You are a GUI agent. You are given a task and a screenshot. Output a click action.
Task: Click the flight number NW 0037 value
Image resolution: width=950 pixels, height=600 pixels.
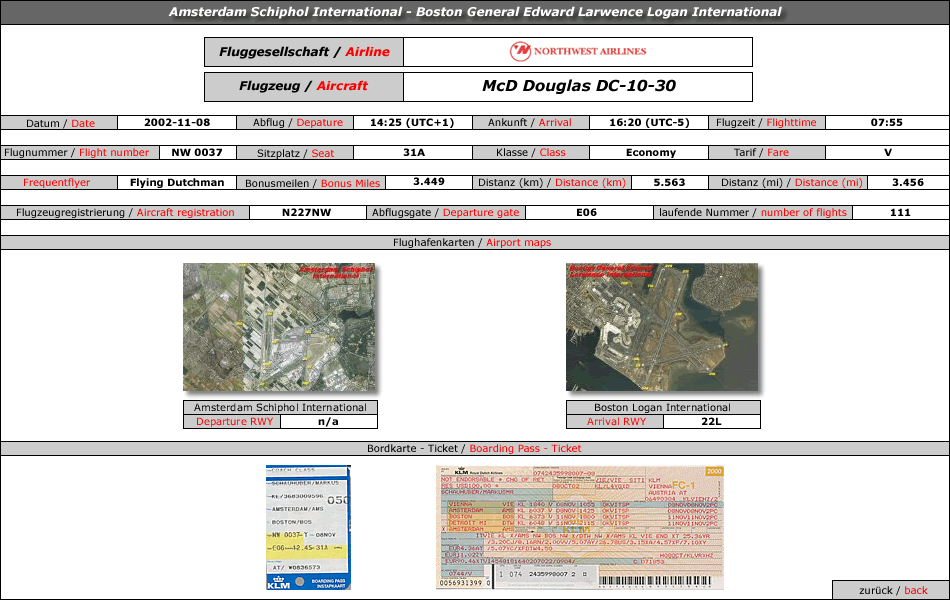[x=197, y=153]
